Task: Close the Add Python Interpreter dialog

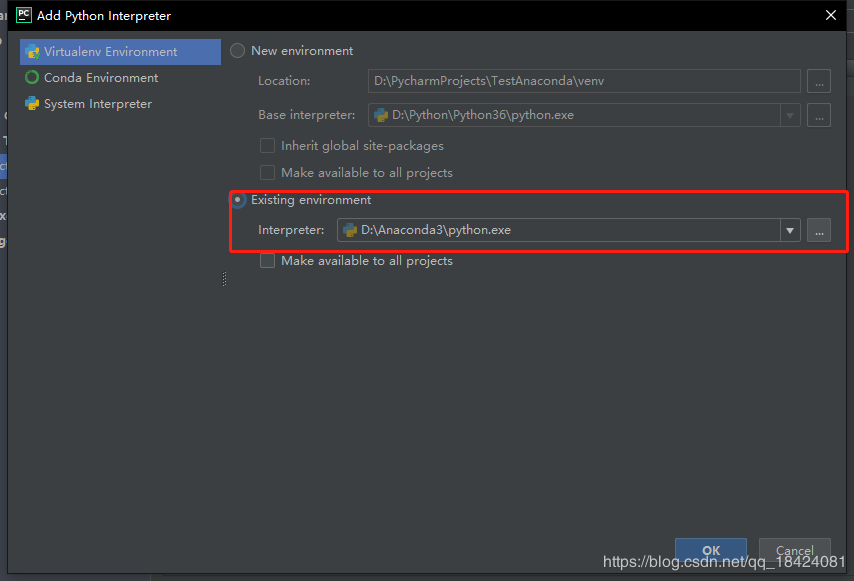Action: [x=831, y=15]
